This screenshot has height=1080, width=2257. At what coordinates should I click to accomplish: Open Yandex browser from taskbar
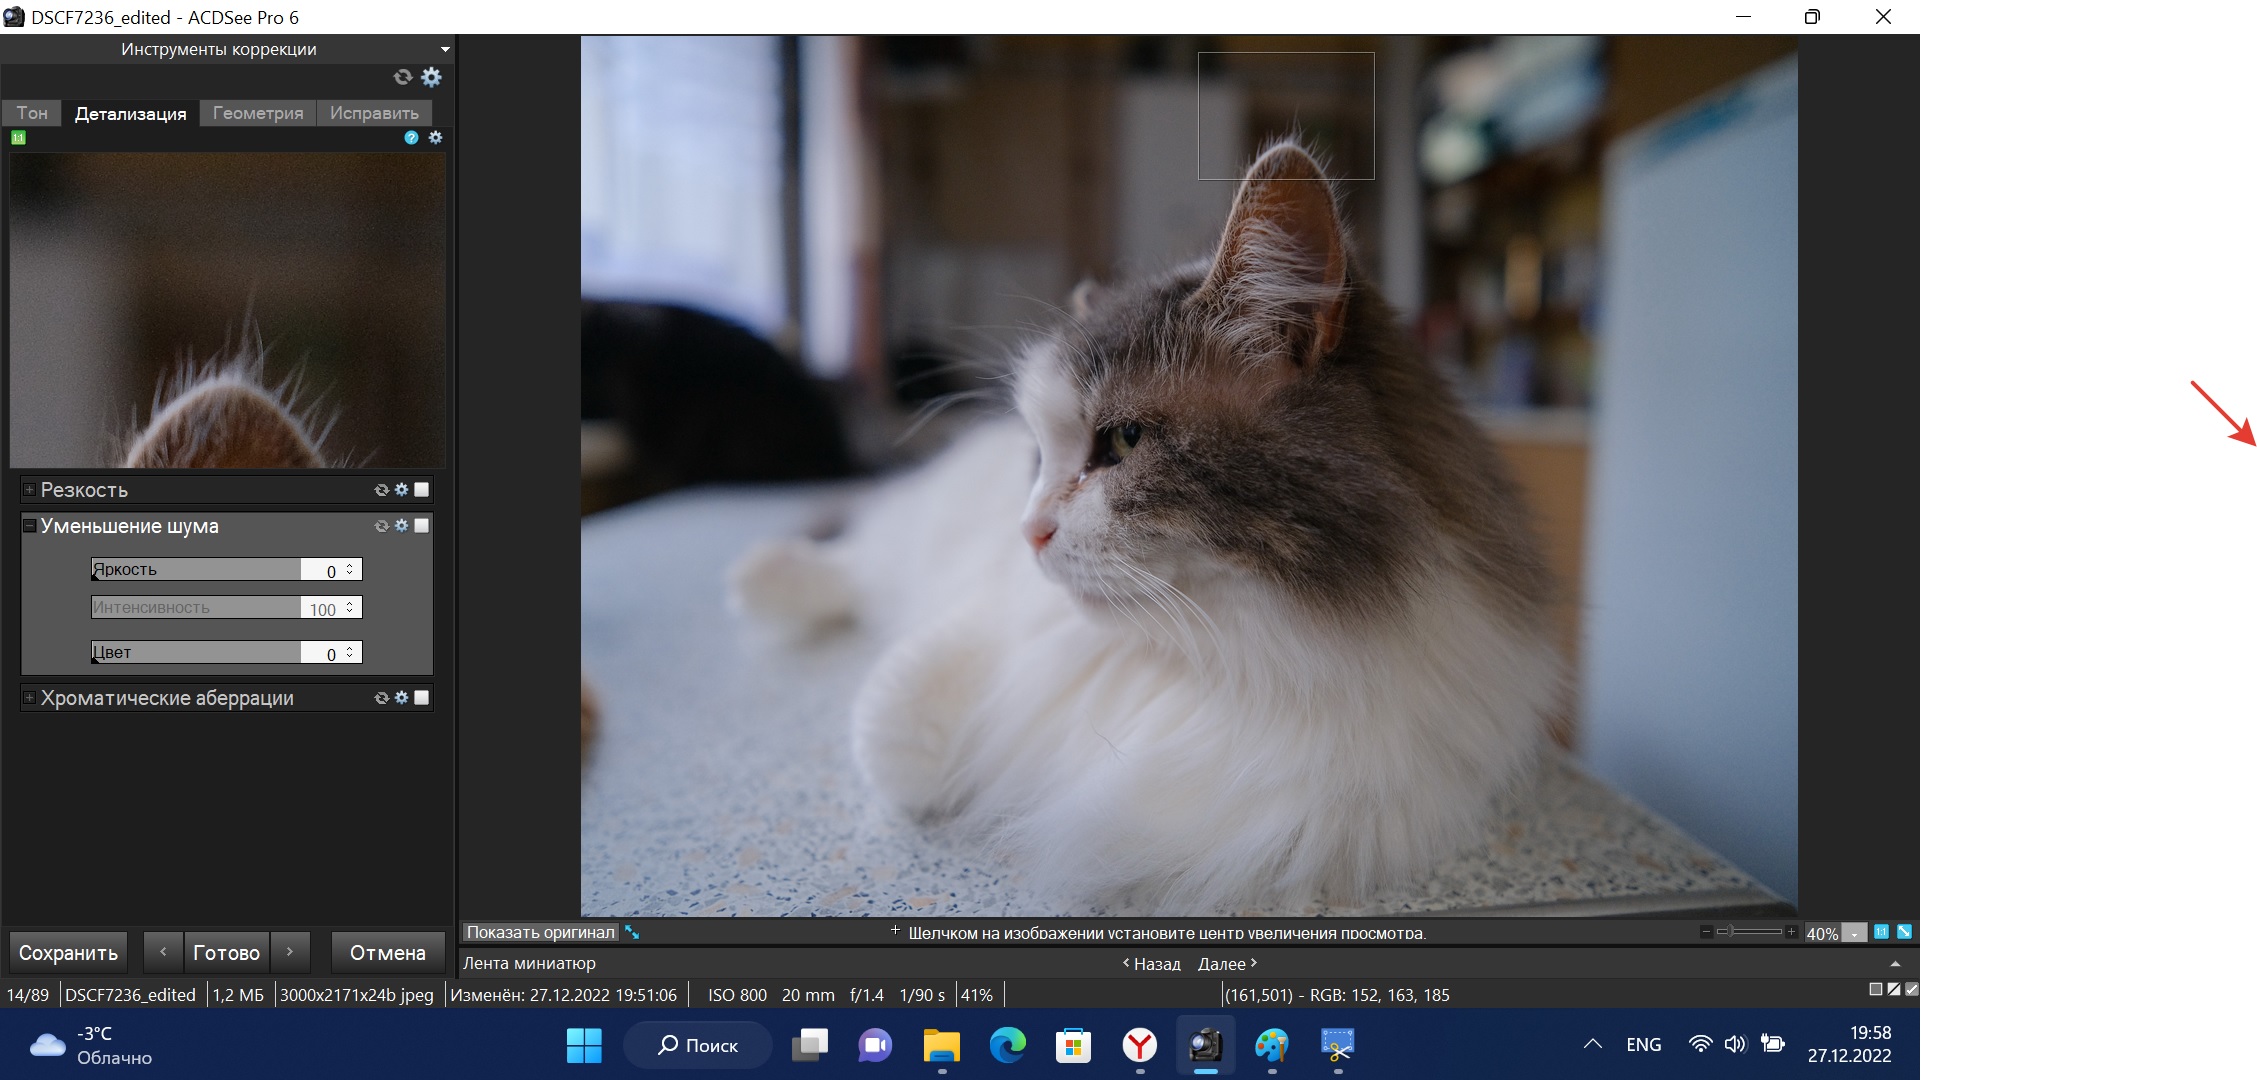click(x=1140, y=1046)
